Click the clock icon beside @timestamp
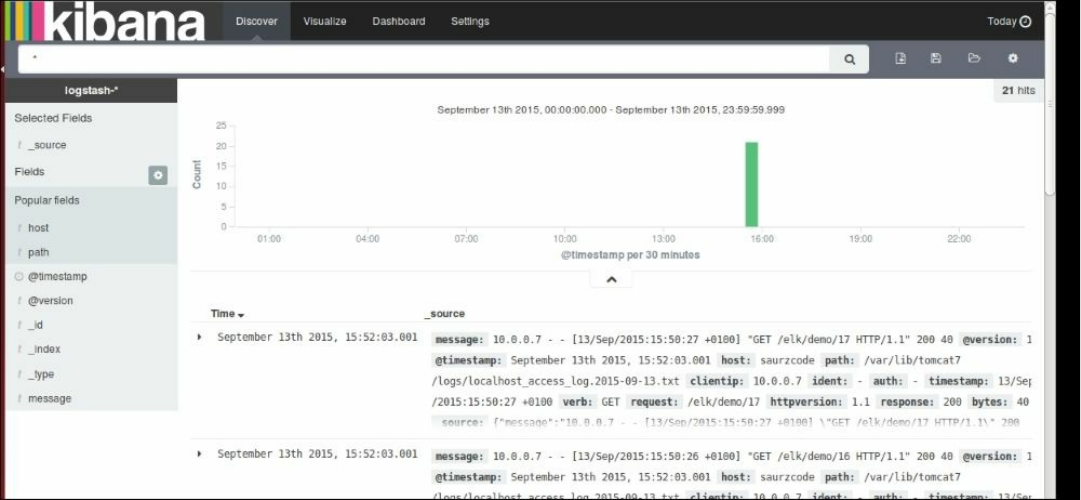 [x=19, y=276]
